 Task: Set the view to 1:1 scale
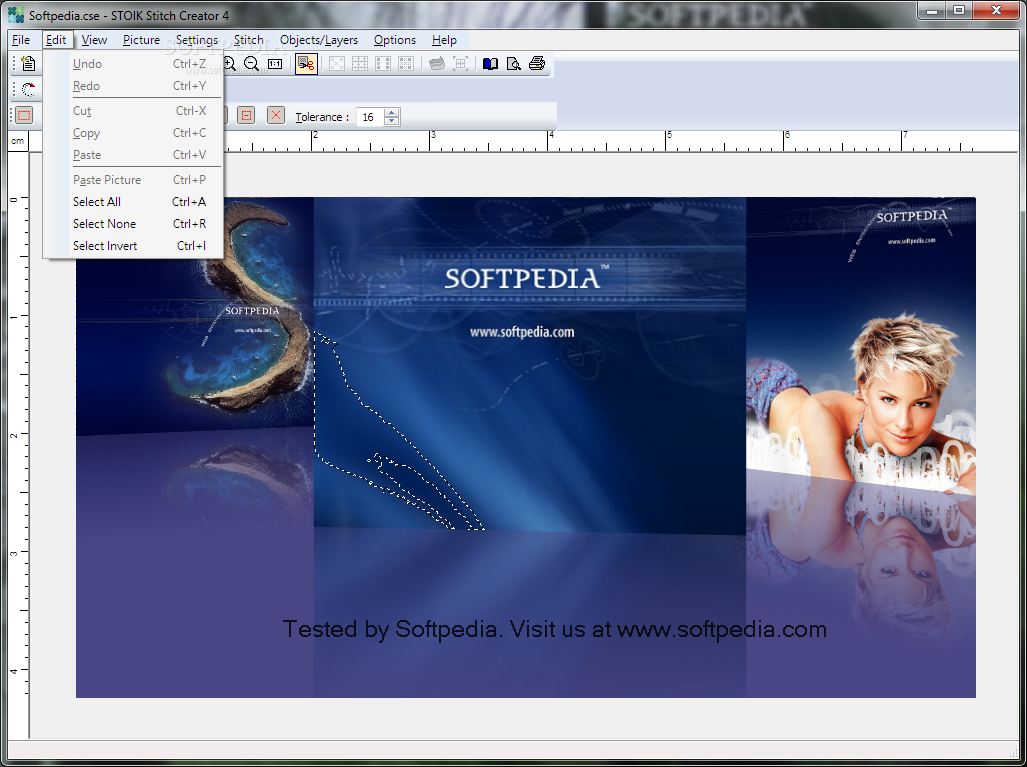coord(275,64)
